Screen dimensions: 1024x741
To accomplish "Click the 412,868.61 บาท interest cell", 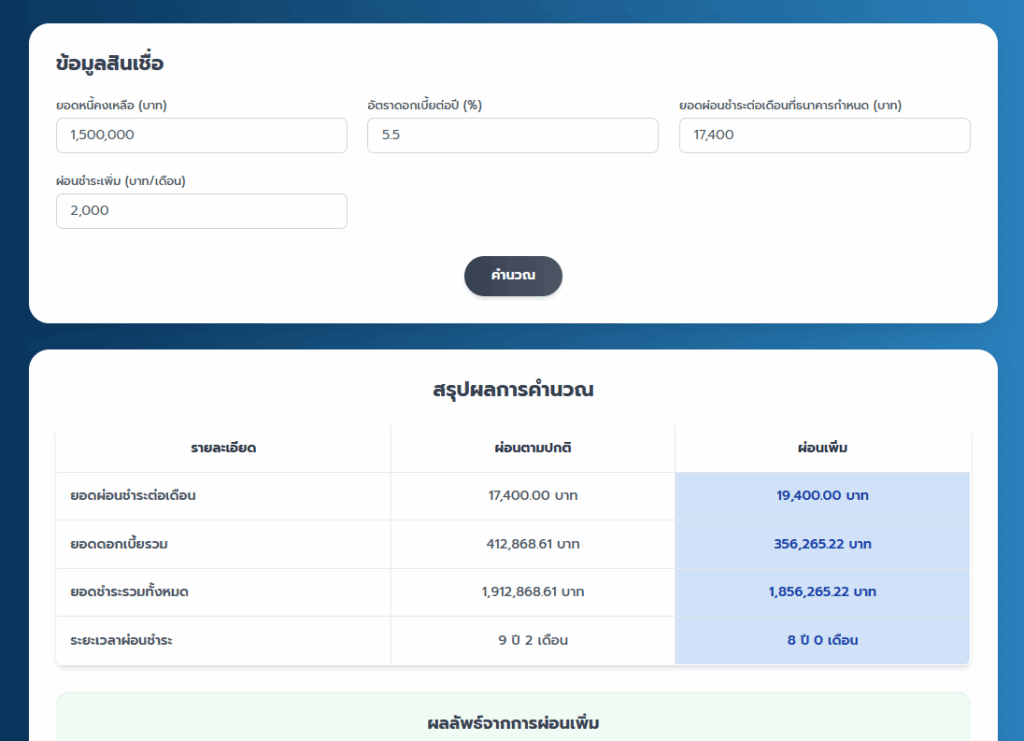I will pos(533,544).
